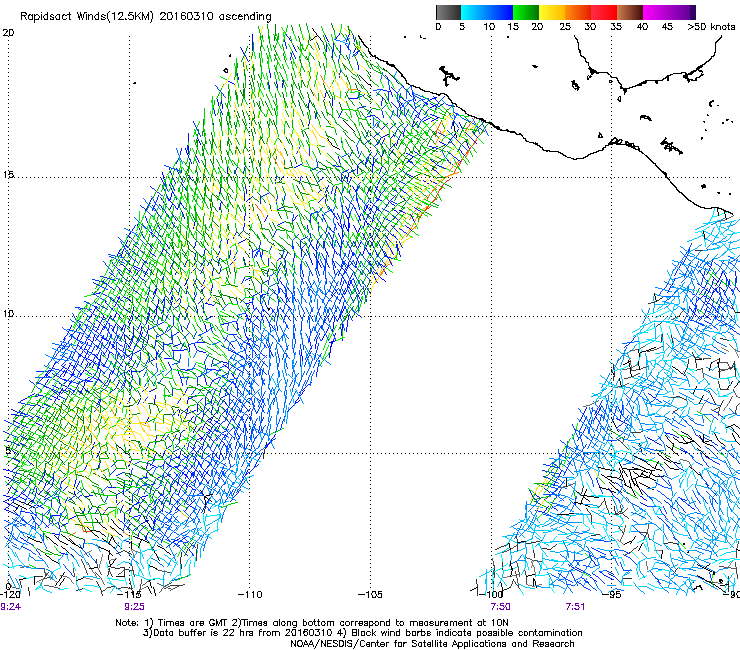This screenshot has width=740, height=650.
Task: Click the longitude label '-110'
Action: pyautogui.click(x=250, y=594)
